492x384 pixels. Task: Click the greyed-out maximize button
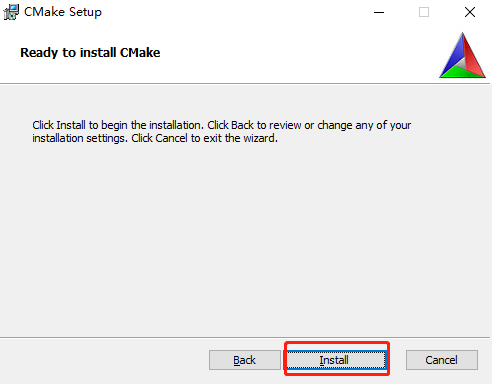tap(424, 12)
